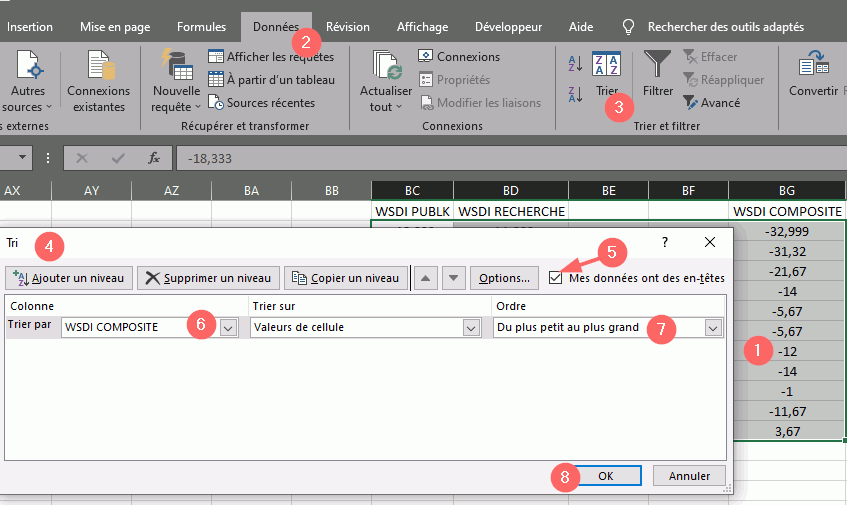This screenshot has height=505, width=847.
Task: Move sort level down with arrow
Action: (454, 278)
